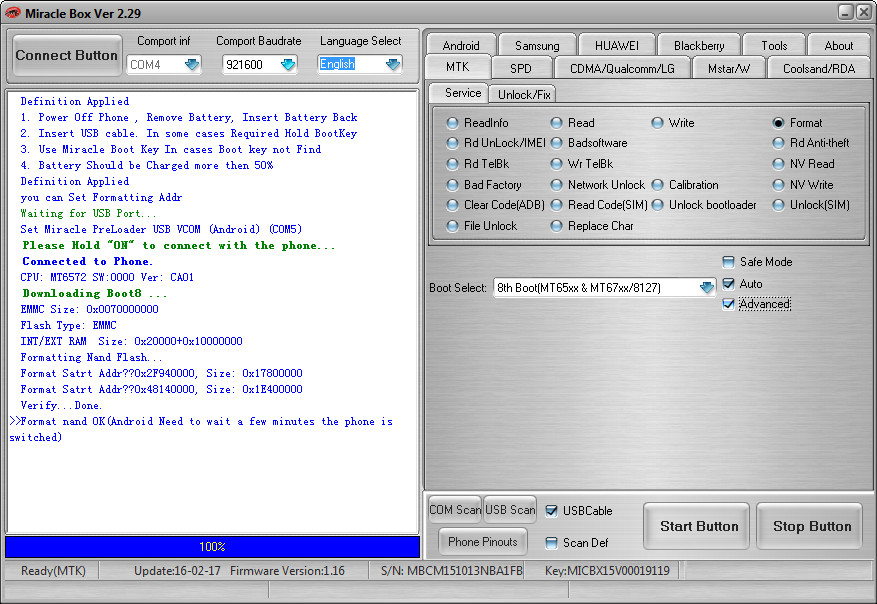
Task: Choose the Network Unlock option
Action: click(x=556, y=185)
